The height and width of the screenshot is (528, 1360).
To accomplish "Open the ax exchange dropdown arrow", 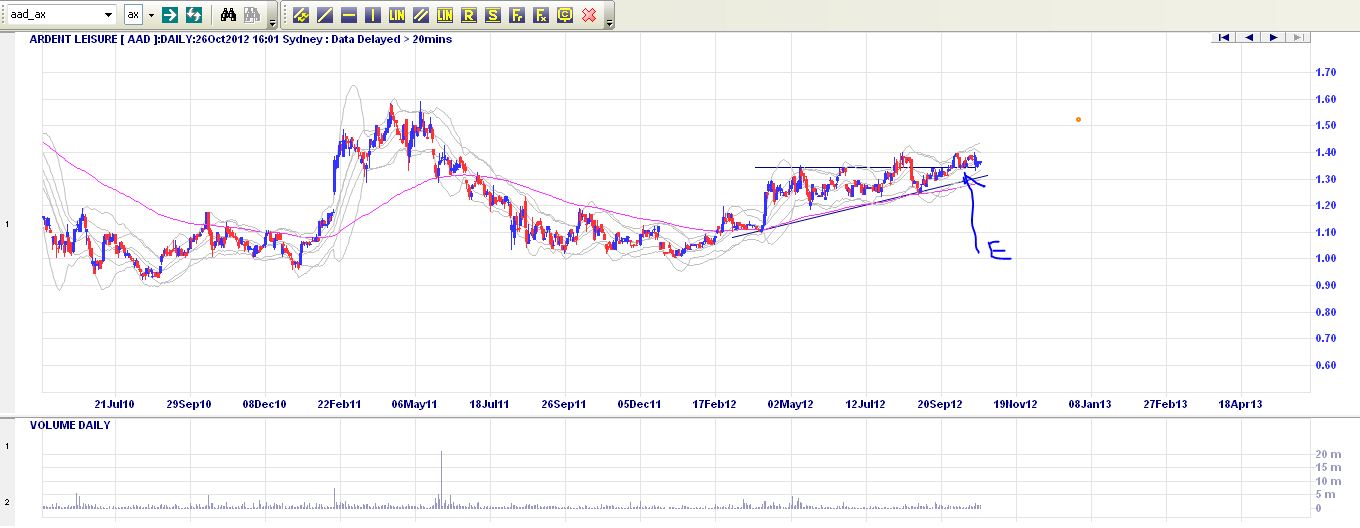I will point(151,15).
